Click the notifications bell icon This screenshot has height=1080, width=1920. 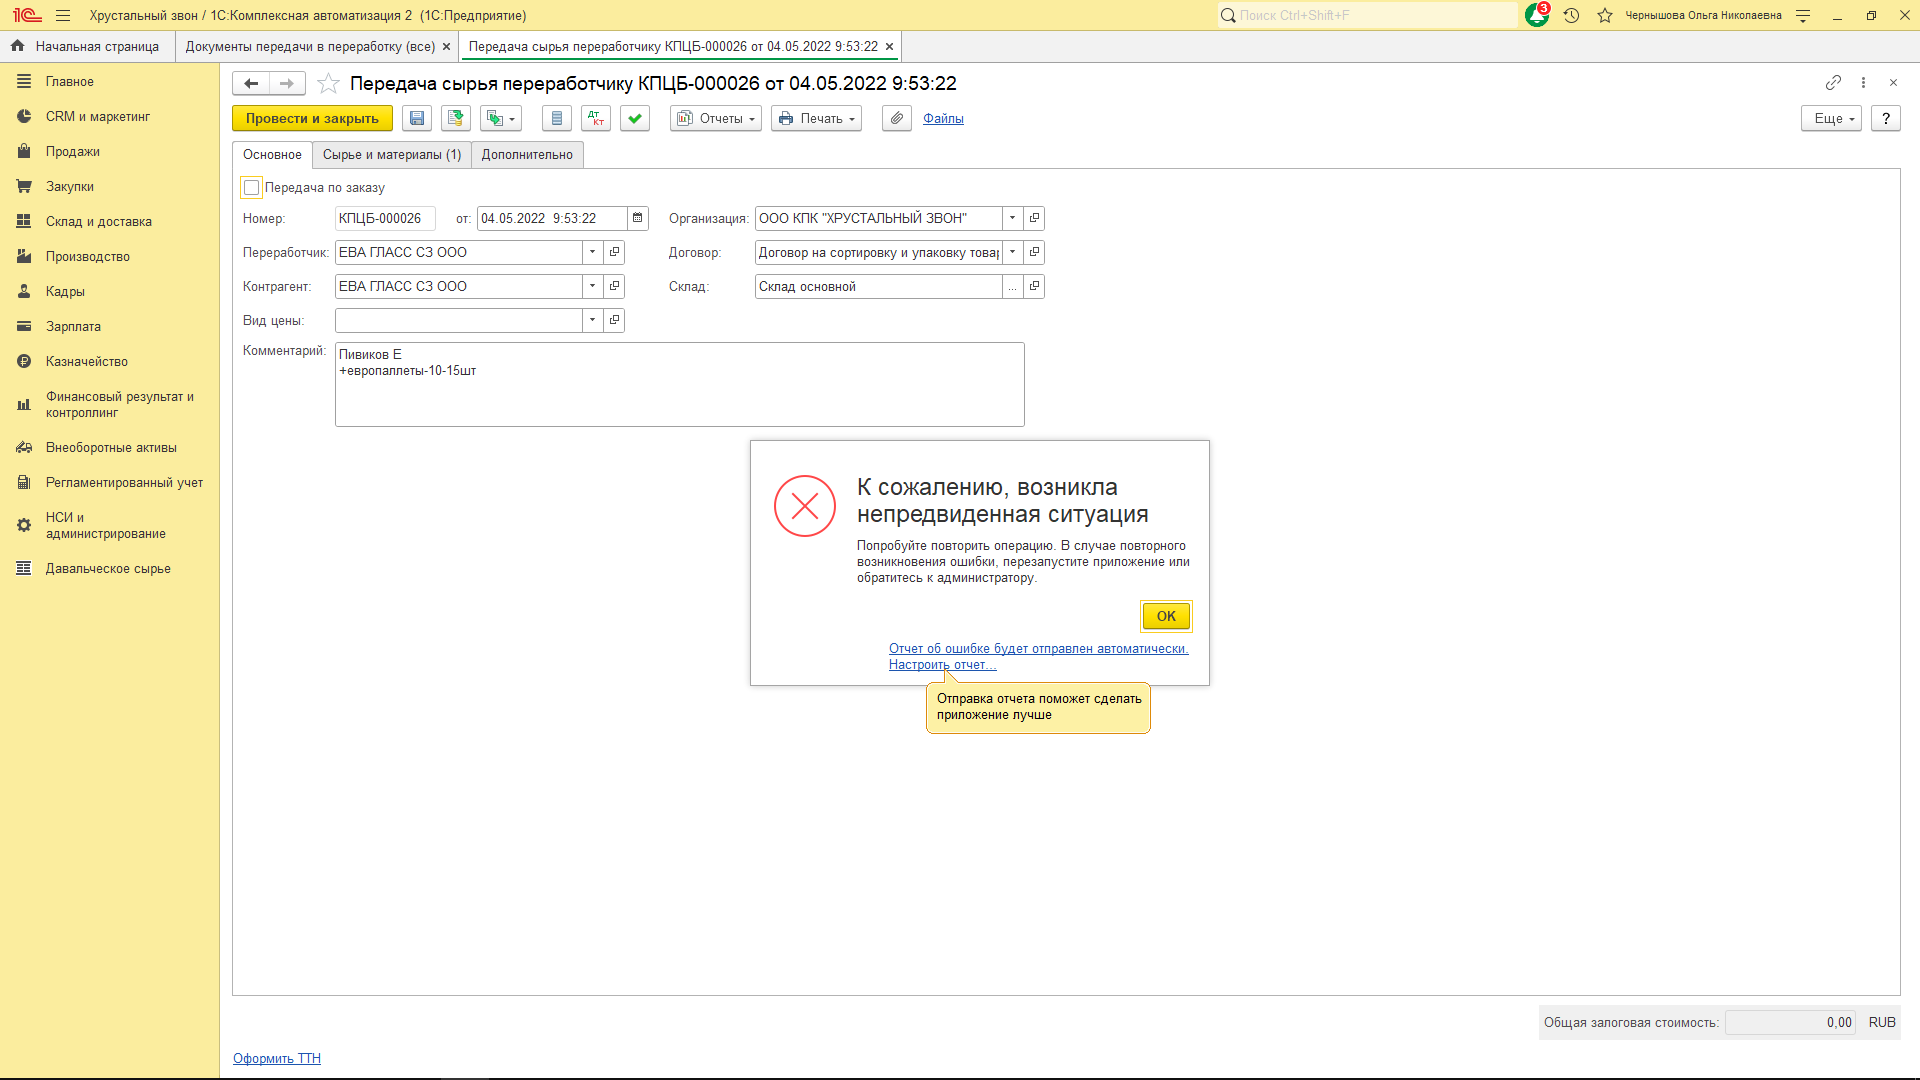pos(1537,15)
